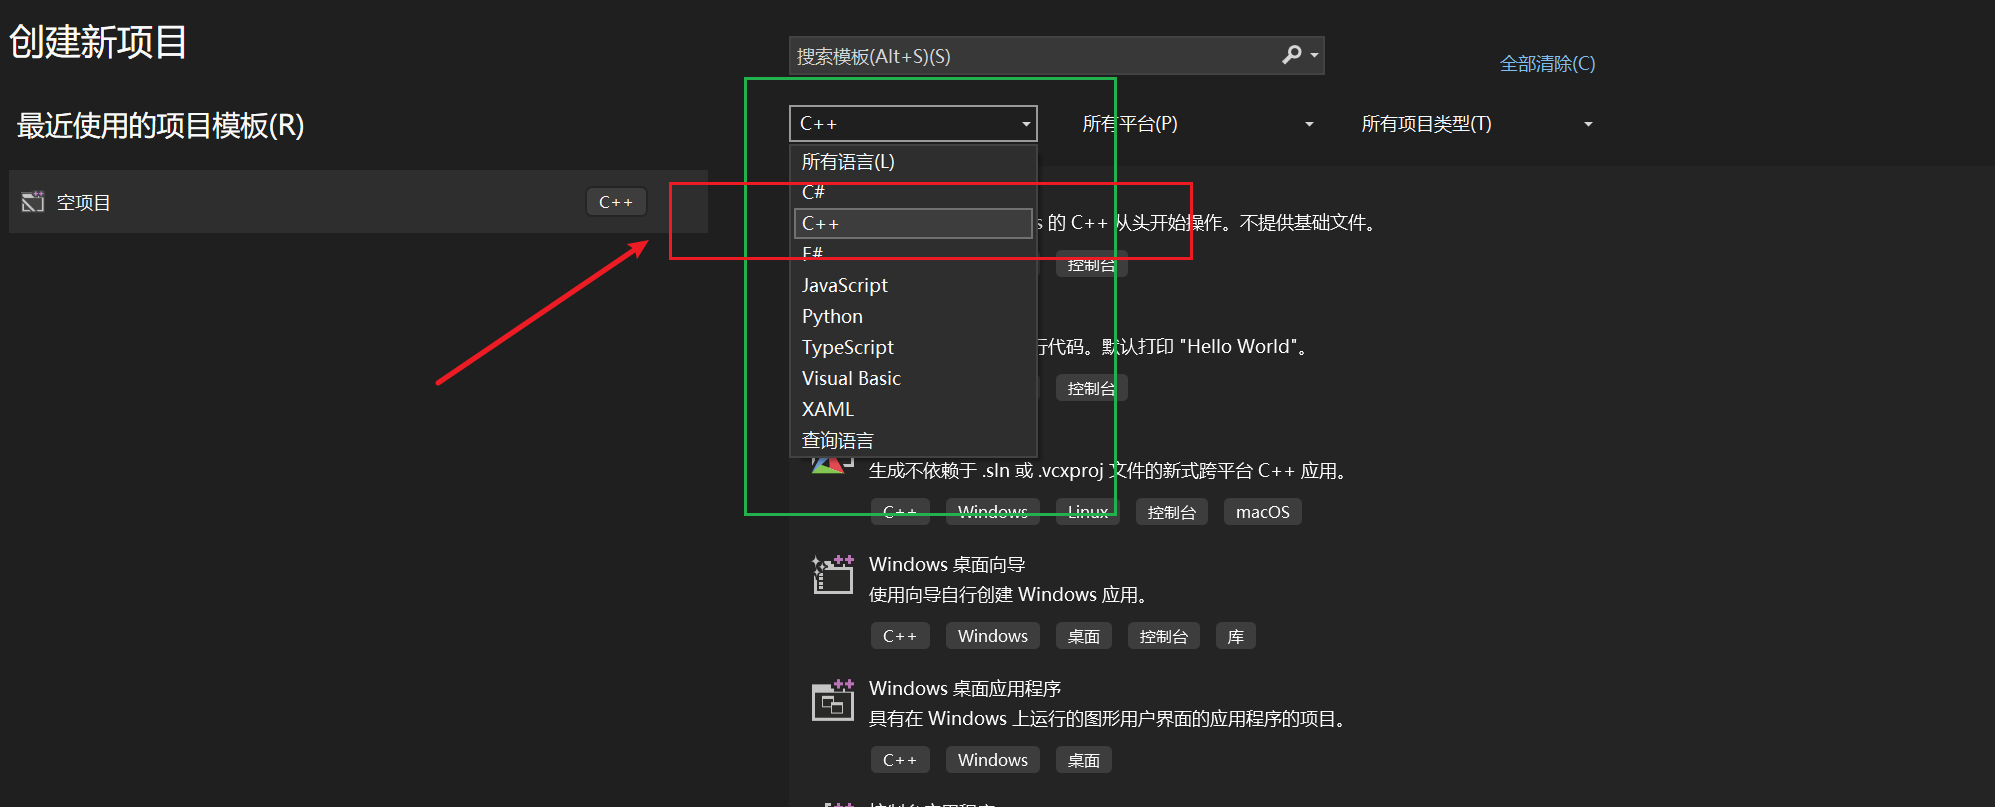Open the C++ language filter combo box
The width and height of the screenshot is (1995, 807).
tap(913, 124)
